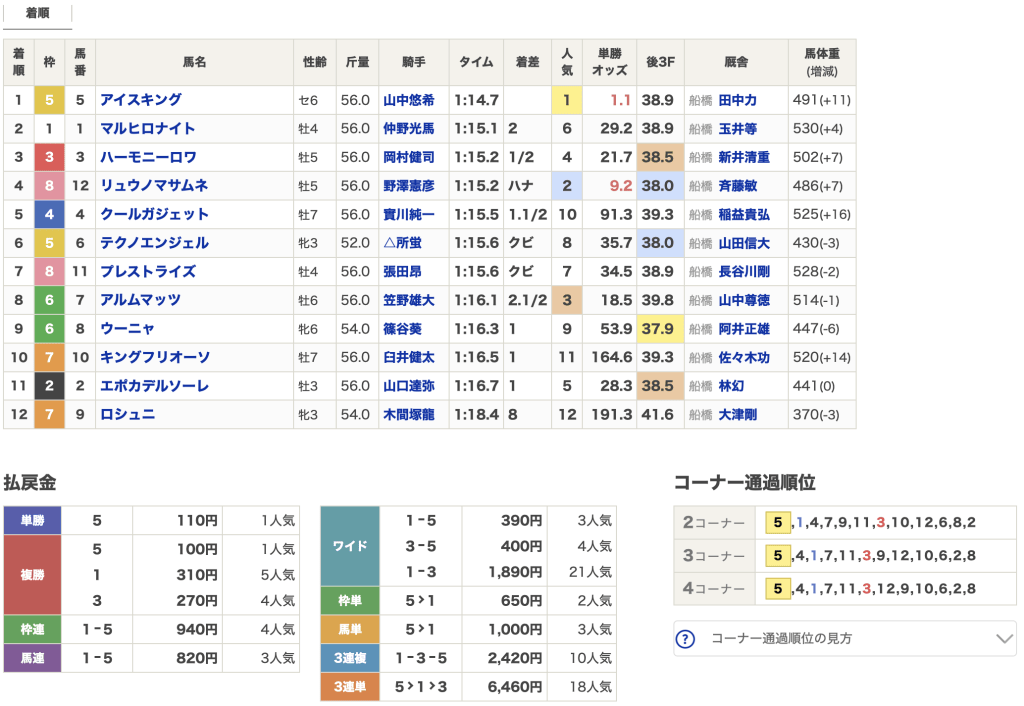This screenshot has height=706, width=1024.
Task: Open trainer 山中尊徳 page
Action: 744,300
